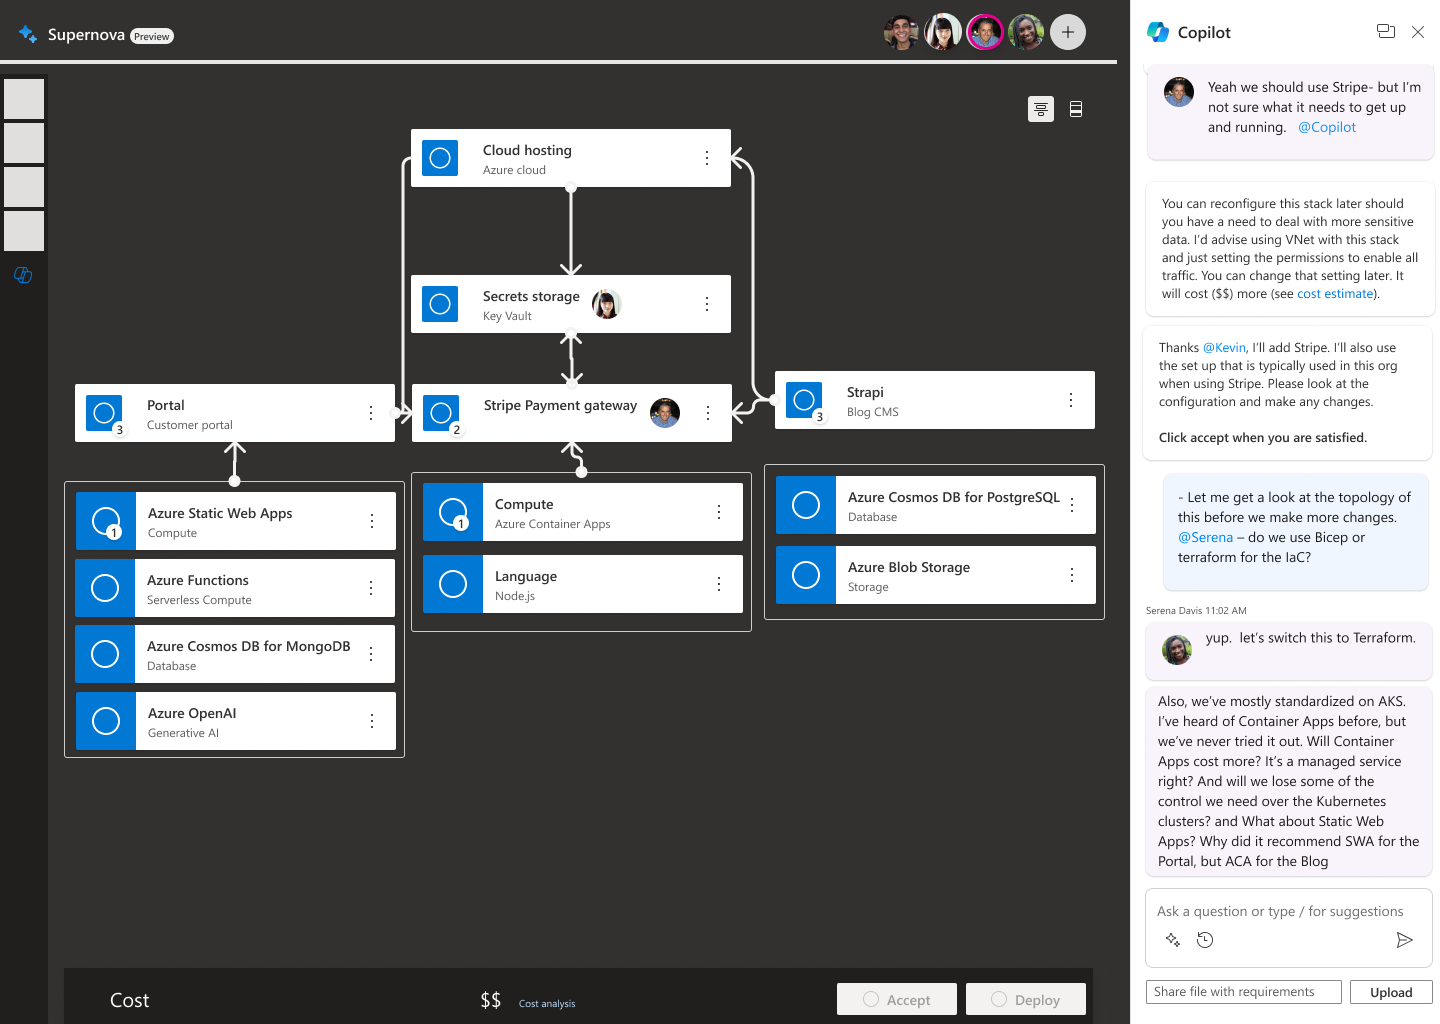The height and width of the screenshot is (1024, 1440).
Task: Select the Compute Azure Container Apps icon
Action: pos(453,512)
